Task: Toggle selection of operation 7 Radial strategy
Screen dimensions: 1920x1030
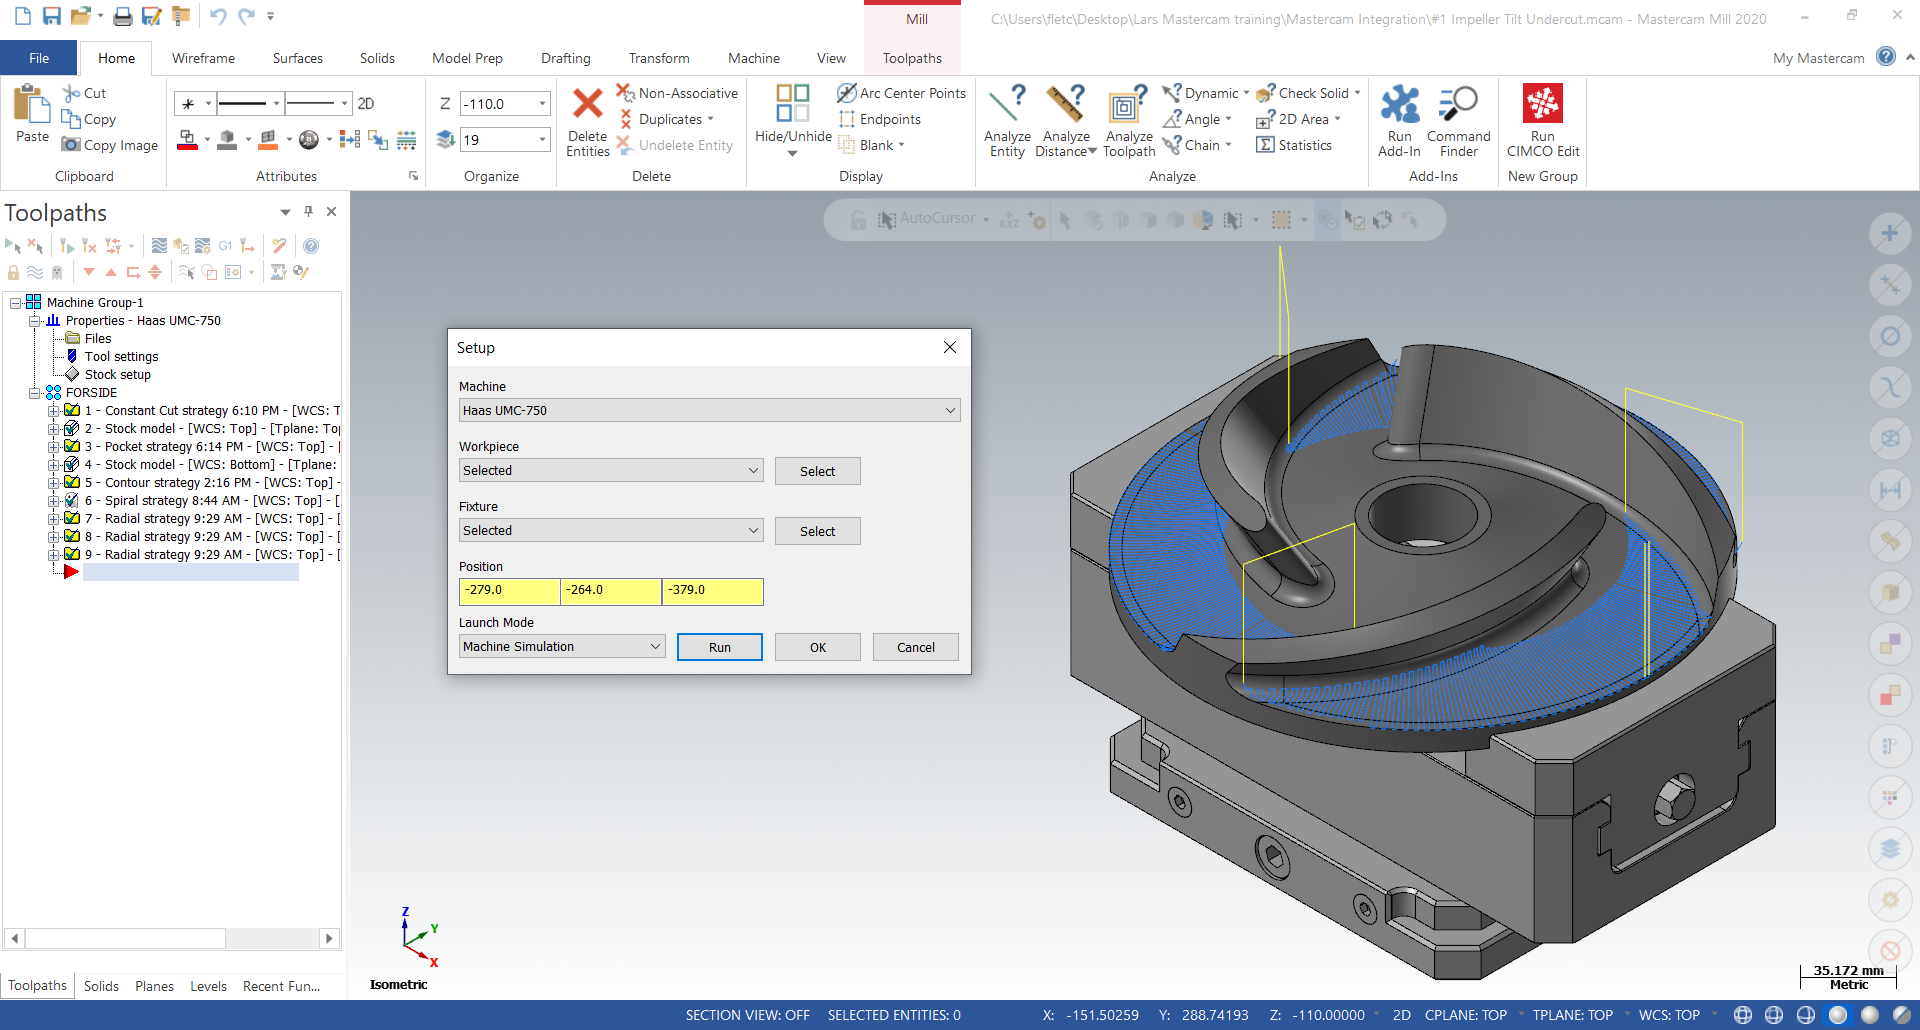Action: tap(72, 518)
